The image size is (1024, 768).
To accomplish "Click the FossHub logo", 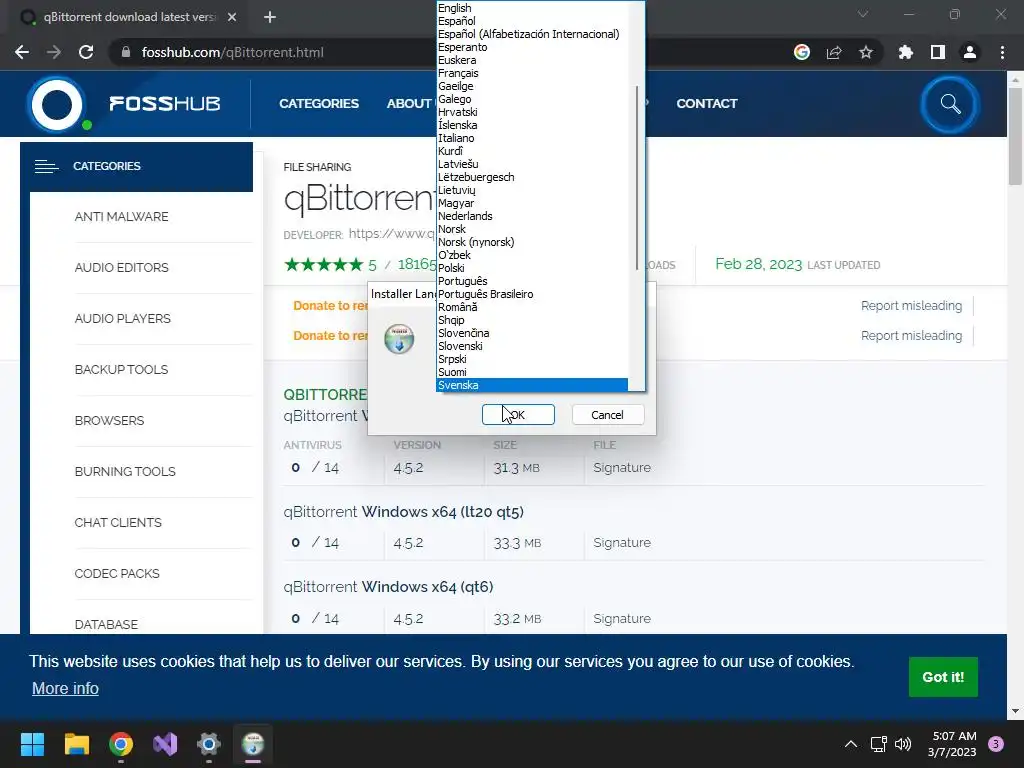I will (124, 104).
